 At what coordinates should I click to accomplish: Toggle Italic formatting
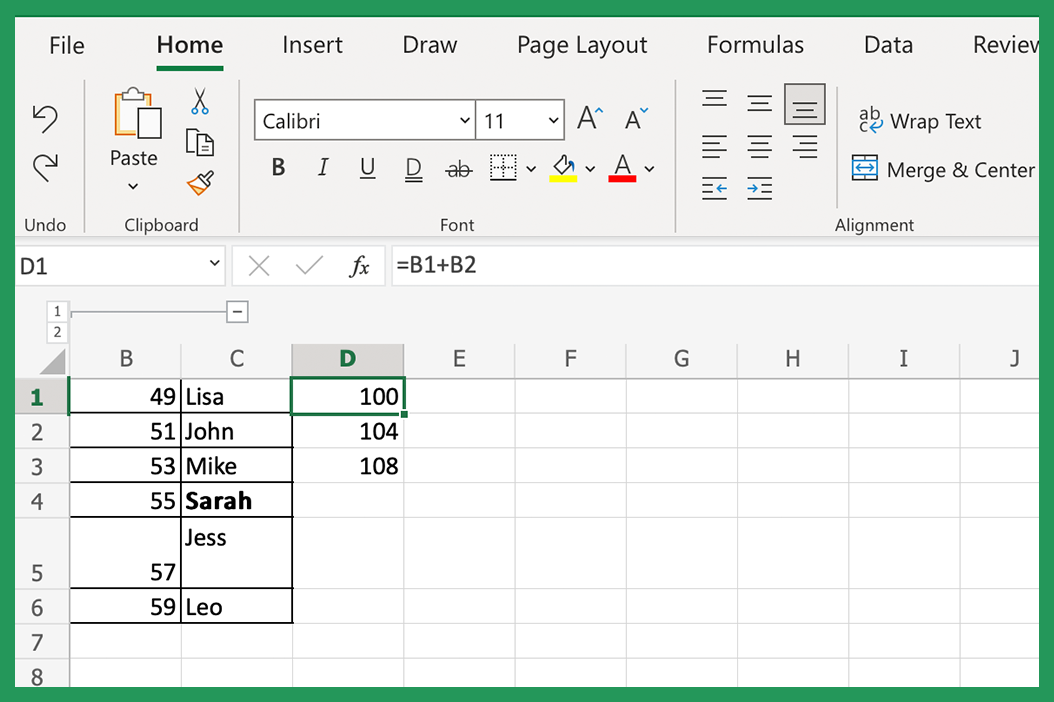pyautogui.click(x=323, y=167)
